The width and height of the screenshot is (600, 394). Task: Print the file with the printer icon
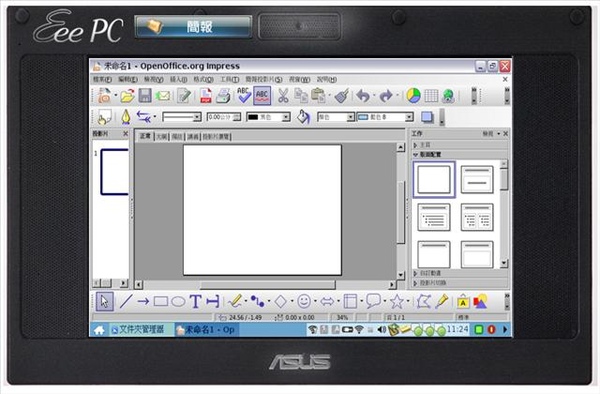[x=223, y=96]
